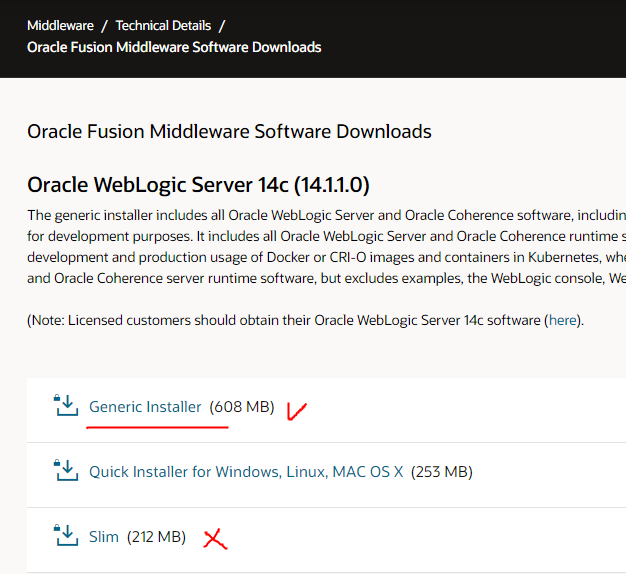Screen dimensions: 626x574
Task: Navigate to the Technical Details breadcrumb
Action: (163, 25)
